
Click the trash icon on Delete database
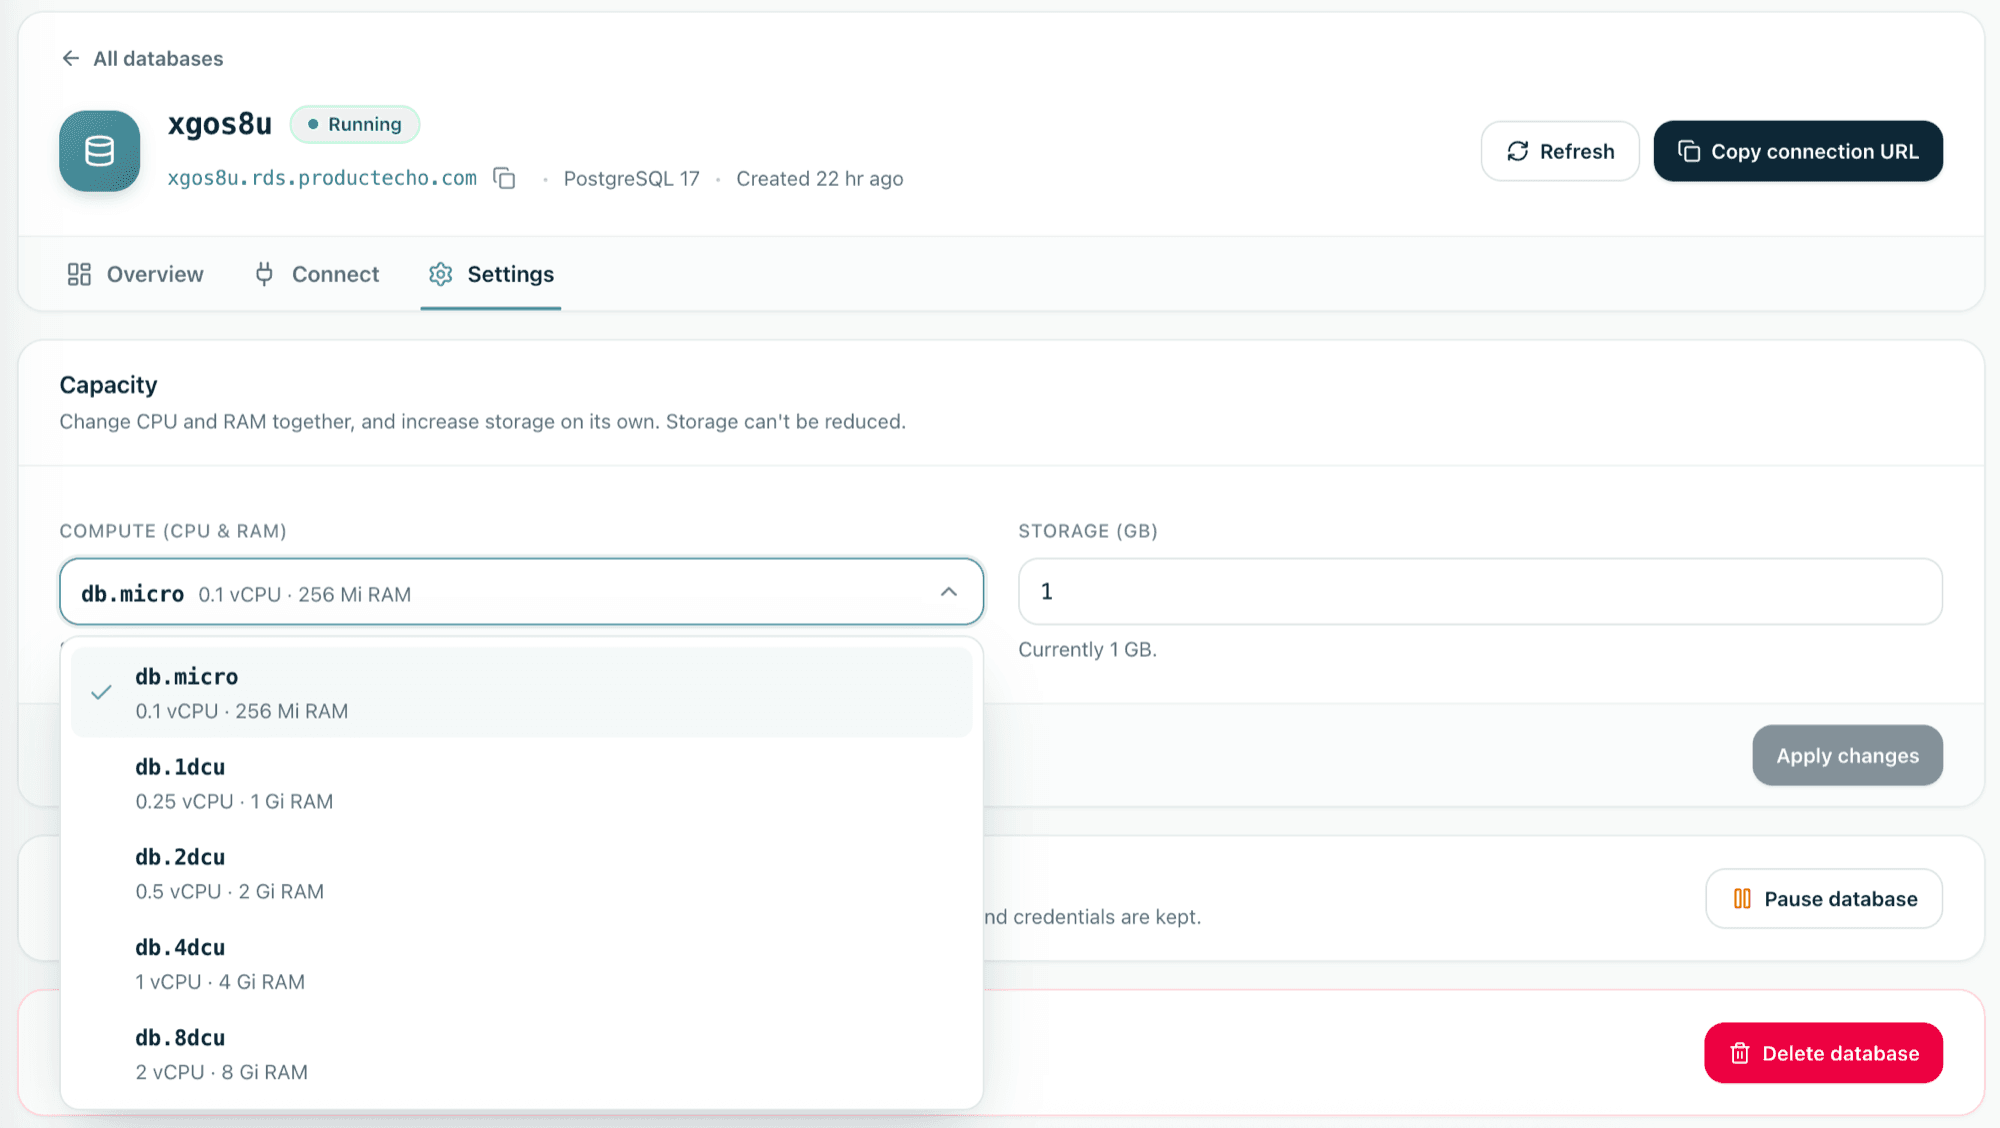[x=1740, y=1053]
